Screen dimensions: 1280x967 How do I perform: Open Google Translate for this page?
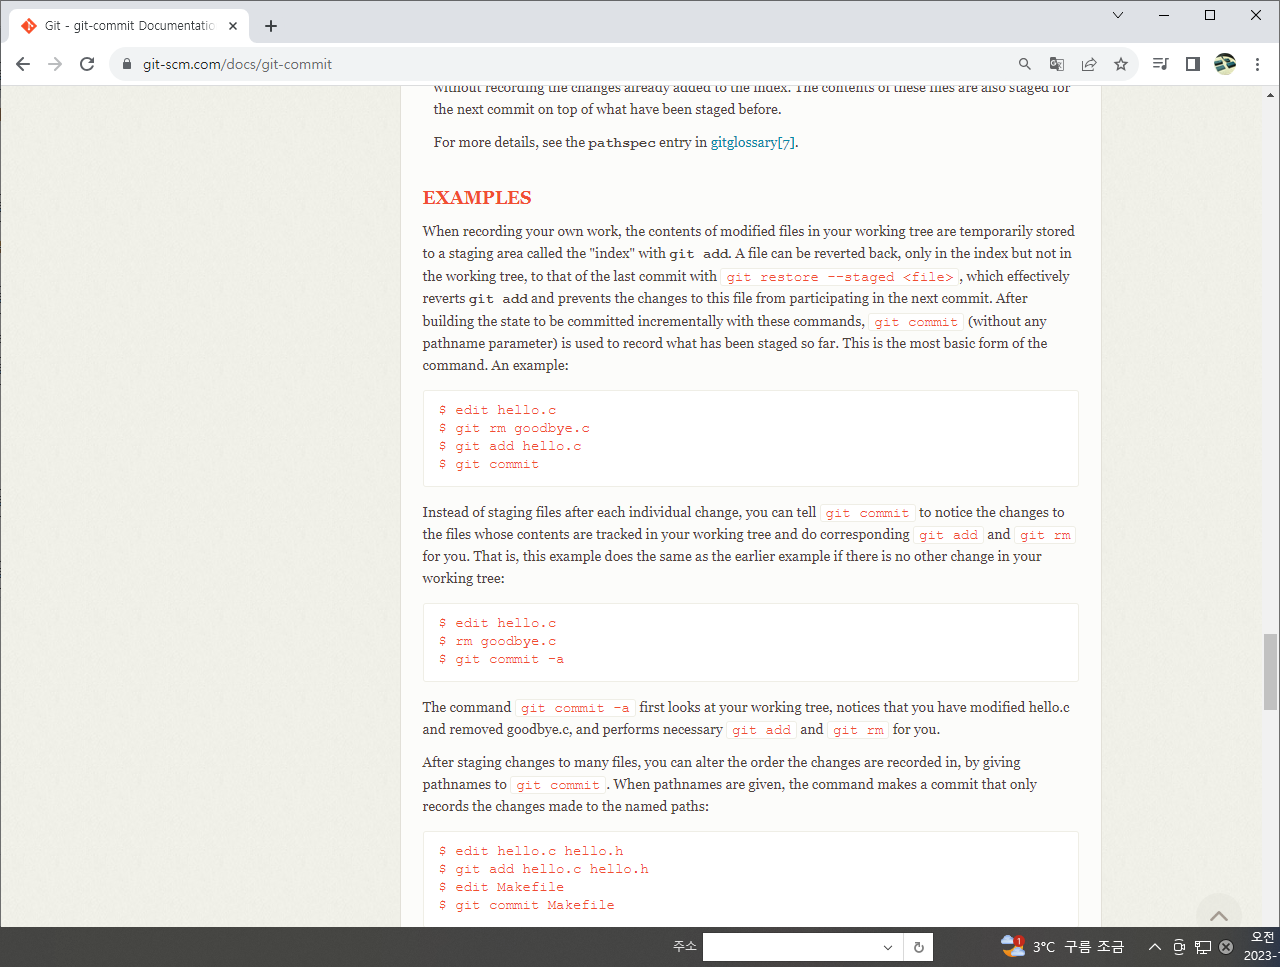(1057, 64)
